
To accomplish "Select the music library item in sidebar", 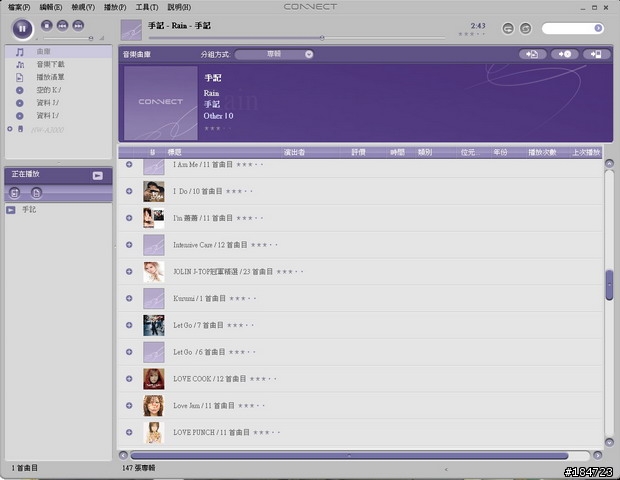I will pos(59,51).
